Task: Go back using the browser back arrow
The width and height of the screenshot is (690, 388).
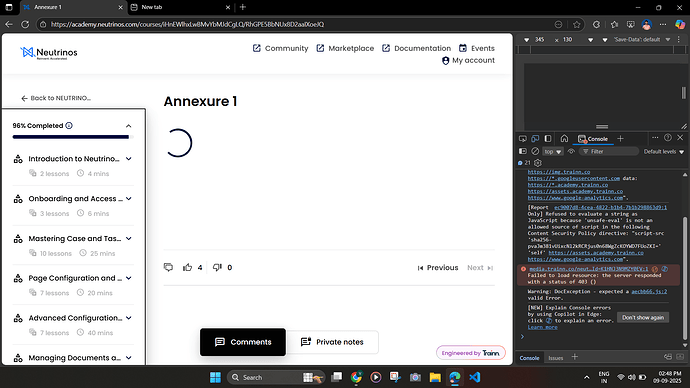Action: [x=9, y=24]
